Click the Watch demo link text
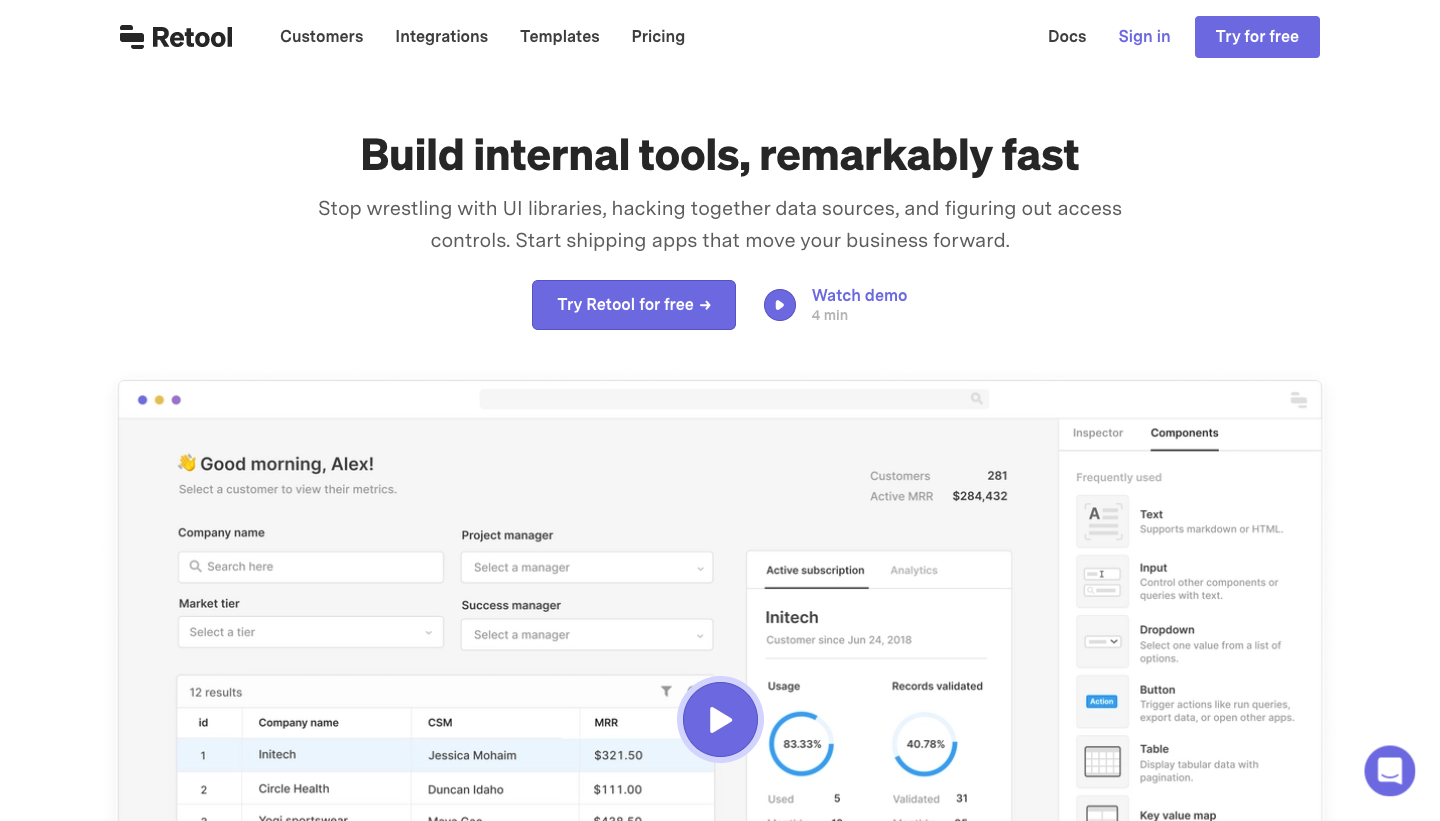The image size is (1440, 821). (x=859, y=295)
